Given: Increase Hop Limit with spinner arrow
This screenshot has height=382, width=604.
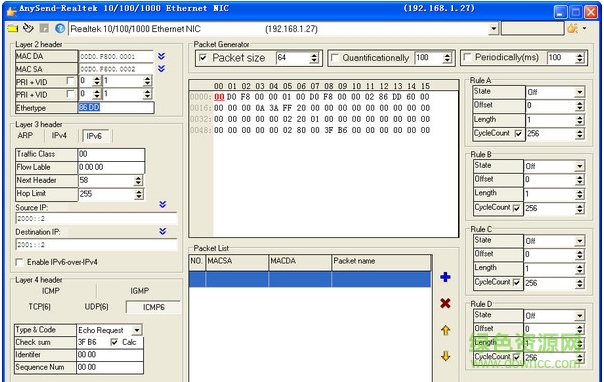Looking at the screenshot, I should (139, 191).
